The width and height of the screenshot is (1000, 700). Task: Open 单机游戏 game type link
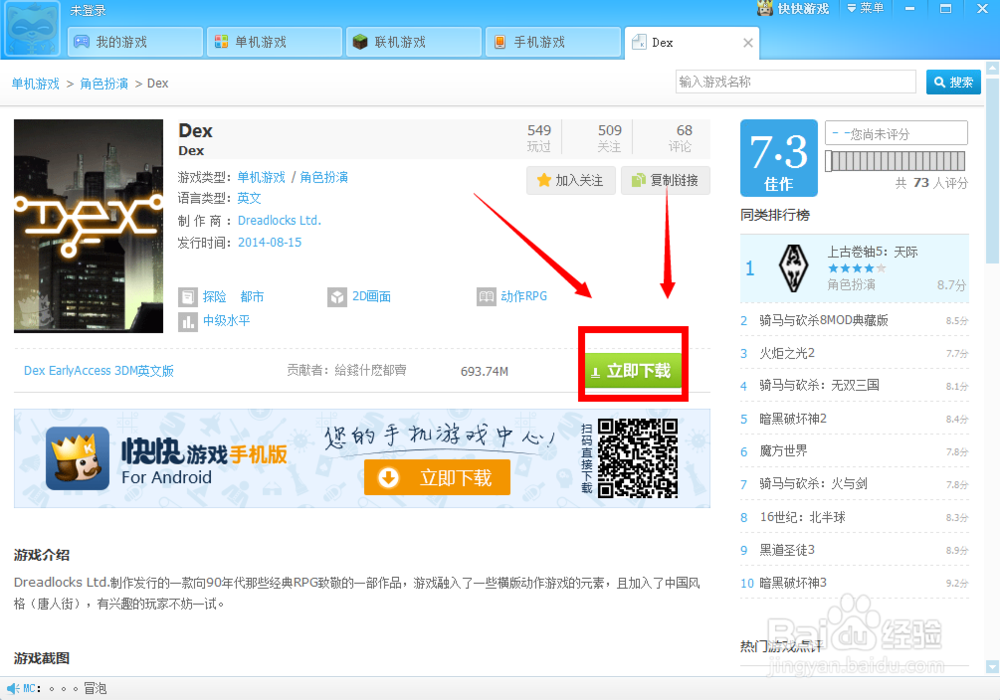[261, 177]
